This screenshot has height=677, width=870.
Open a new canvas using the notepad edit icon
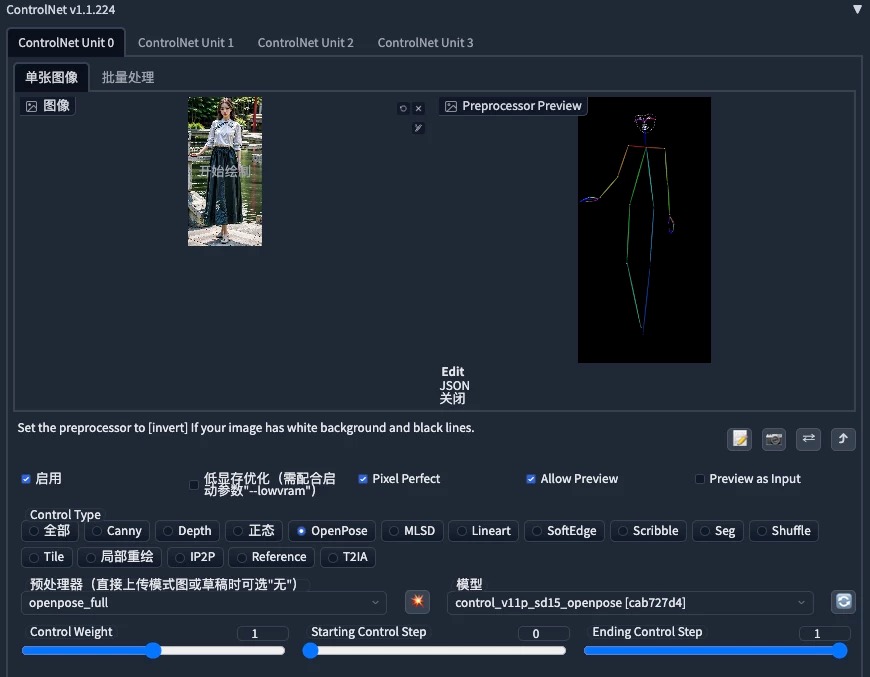(739, 439)
